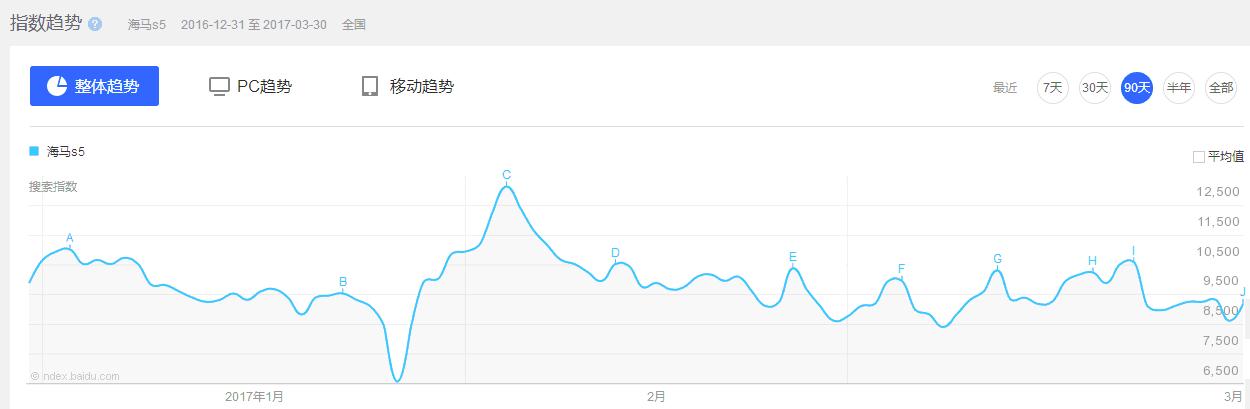Open the 全国 region selector
Image resolution: width=1250 pixels, height=409 pixels.
coord(354,24)
